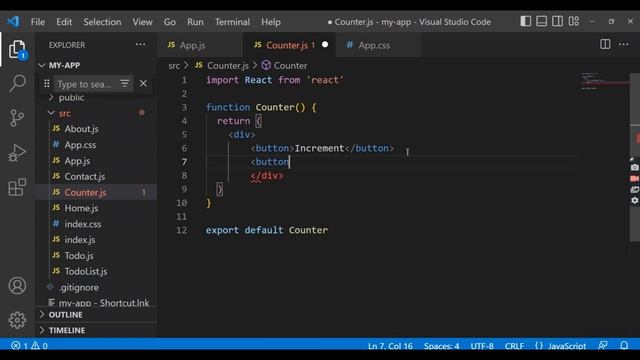This screenshot has width=640, height=360.
Task: Close the Explorer tree search box
Action: [x=143, y=83]
